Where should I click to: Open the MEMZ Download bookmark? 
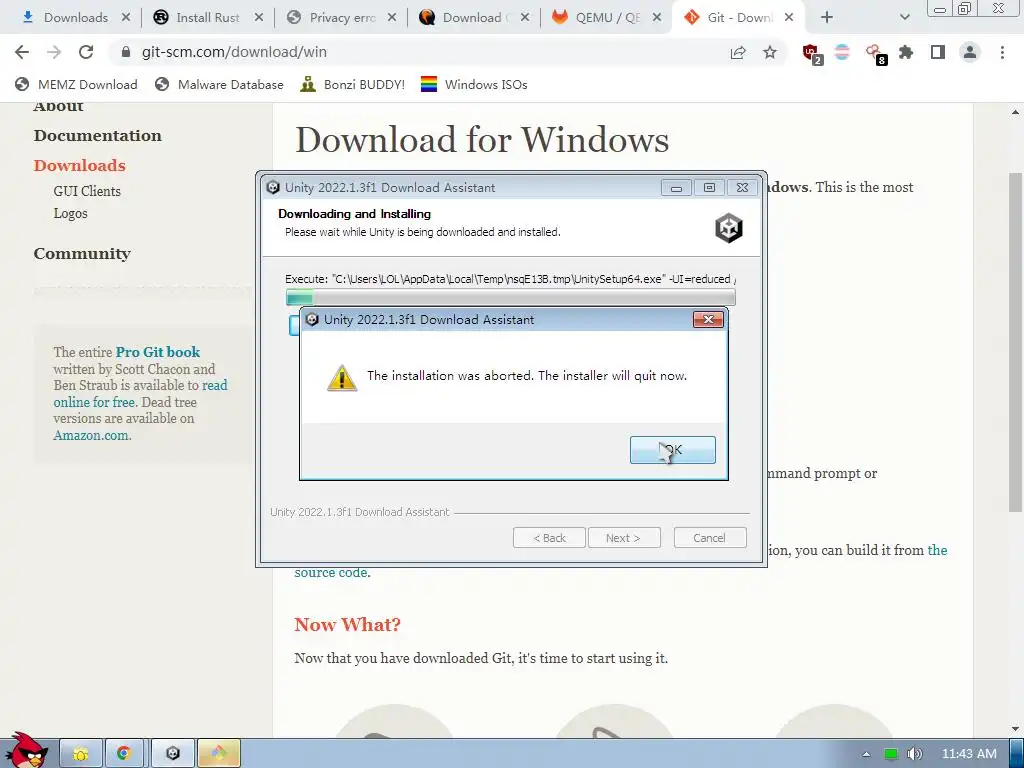pos(76,84)
